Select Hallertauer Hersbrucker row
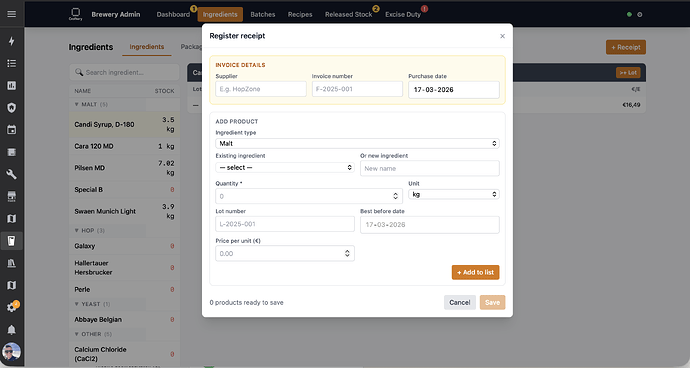Viewport: 690px width, 368px height. click(x=125, y=268)
